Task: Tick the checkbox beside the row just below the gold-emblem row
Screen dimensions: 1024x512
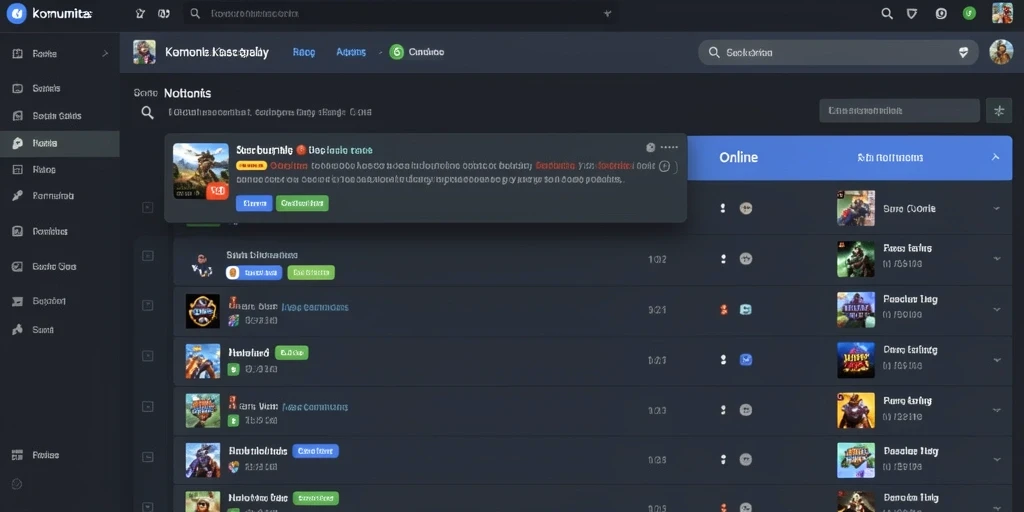Action: pos(148,356)
